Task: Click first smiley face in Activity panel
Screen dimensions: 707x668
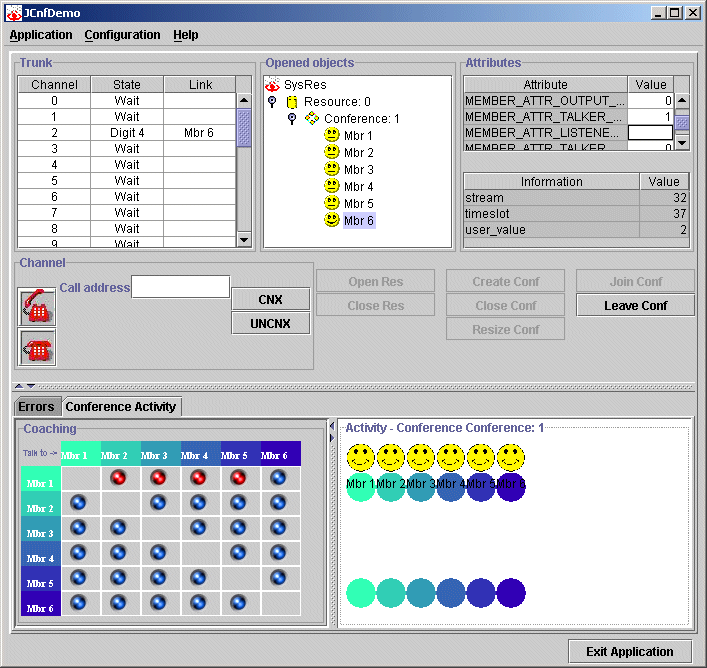Action: point(361,458)
